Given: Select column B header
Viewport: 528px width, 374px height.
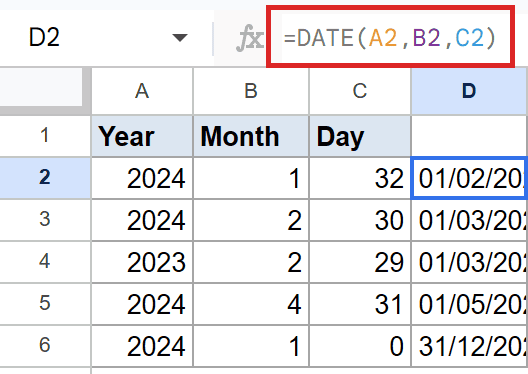Looking at the screenshot, I should [251, 91].
